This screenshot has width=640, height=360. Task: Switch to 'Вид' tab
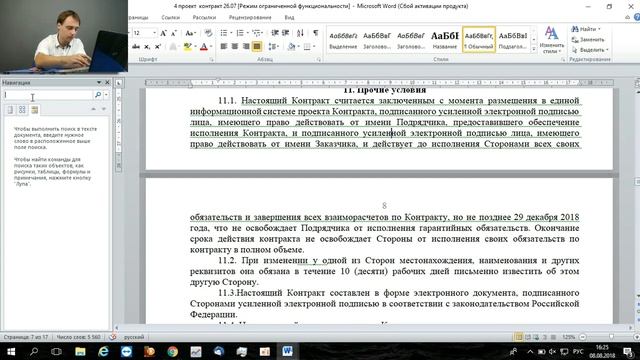(x=289, y=18)
